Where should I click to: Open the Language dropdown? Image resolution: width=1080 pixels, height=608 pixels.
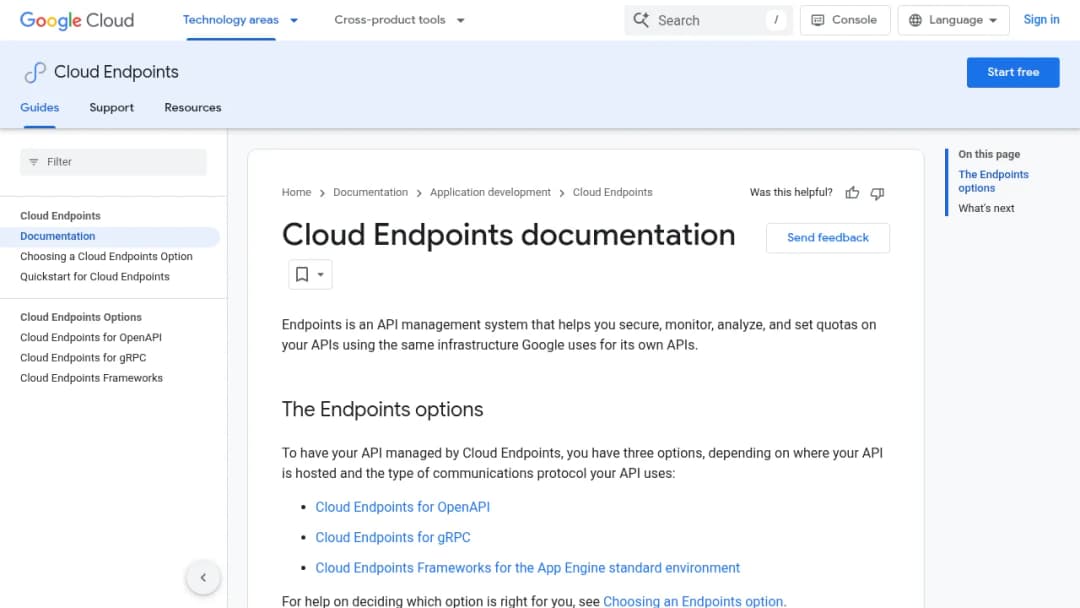[x=953, y=20]
